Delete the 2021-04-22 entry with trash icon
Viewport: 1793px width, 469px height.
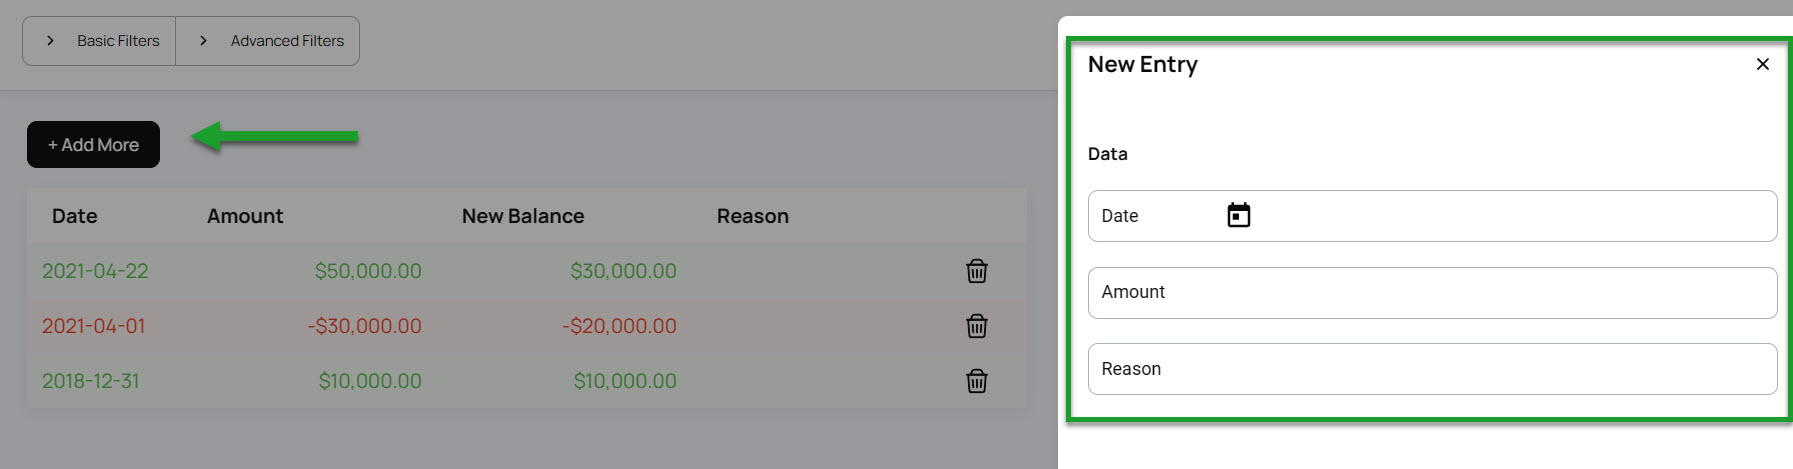click(977, 271)
